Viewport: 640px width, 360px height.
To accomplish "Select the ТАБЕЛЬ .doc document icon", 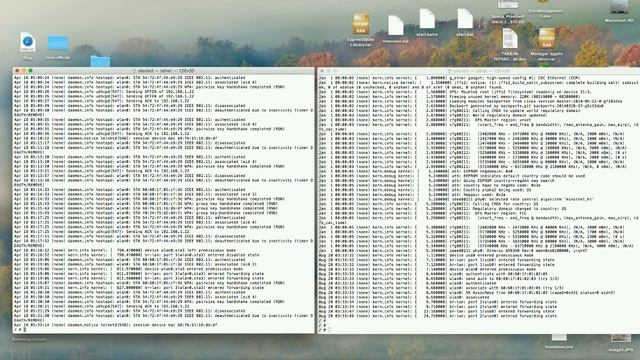I will coord(510,39).
